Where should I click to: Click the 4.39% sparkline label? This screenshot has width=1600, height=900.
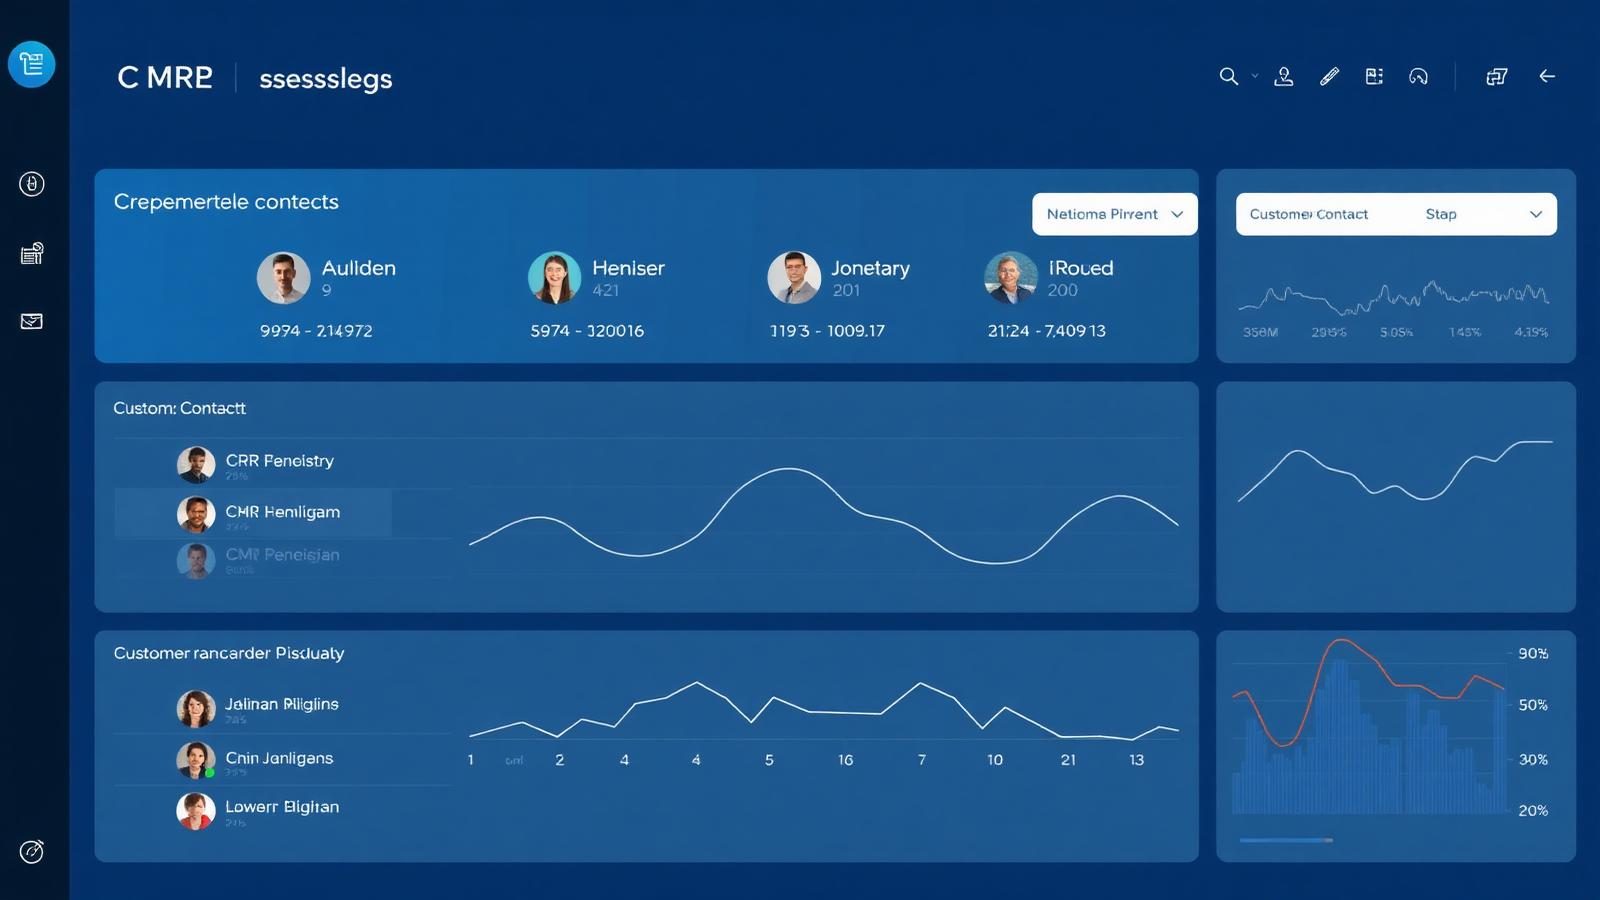click(1531, 332)
